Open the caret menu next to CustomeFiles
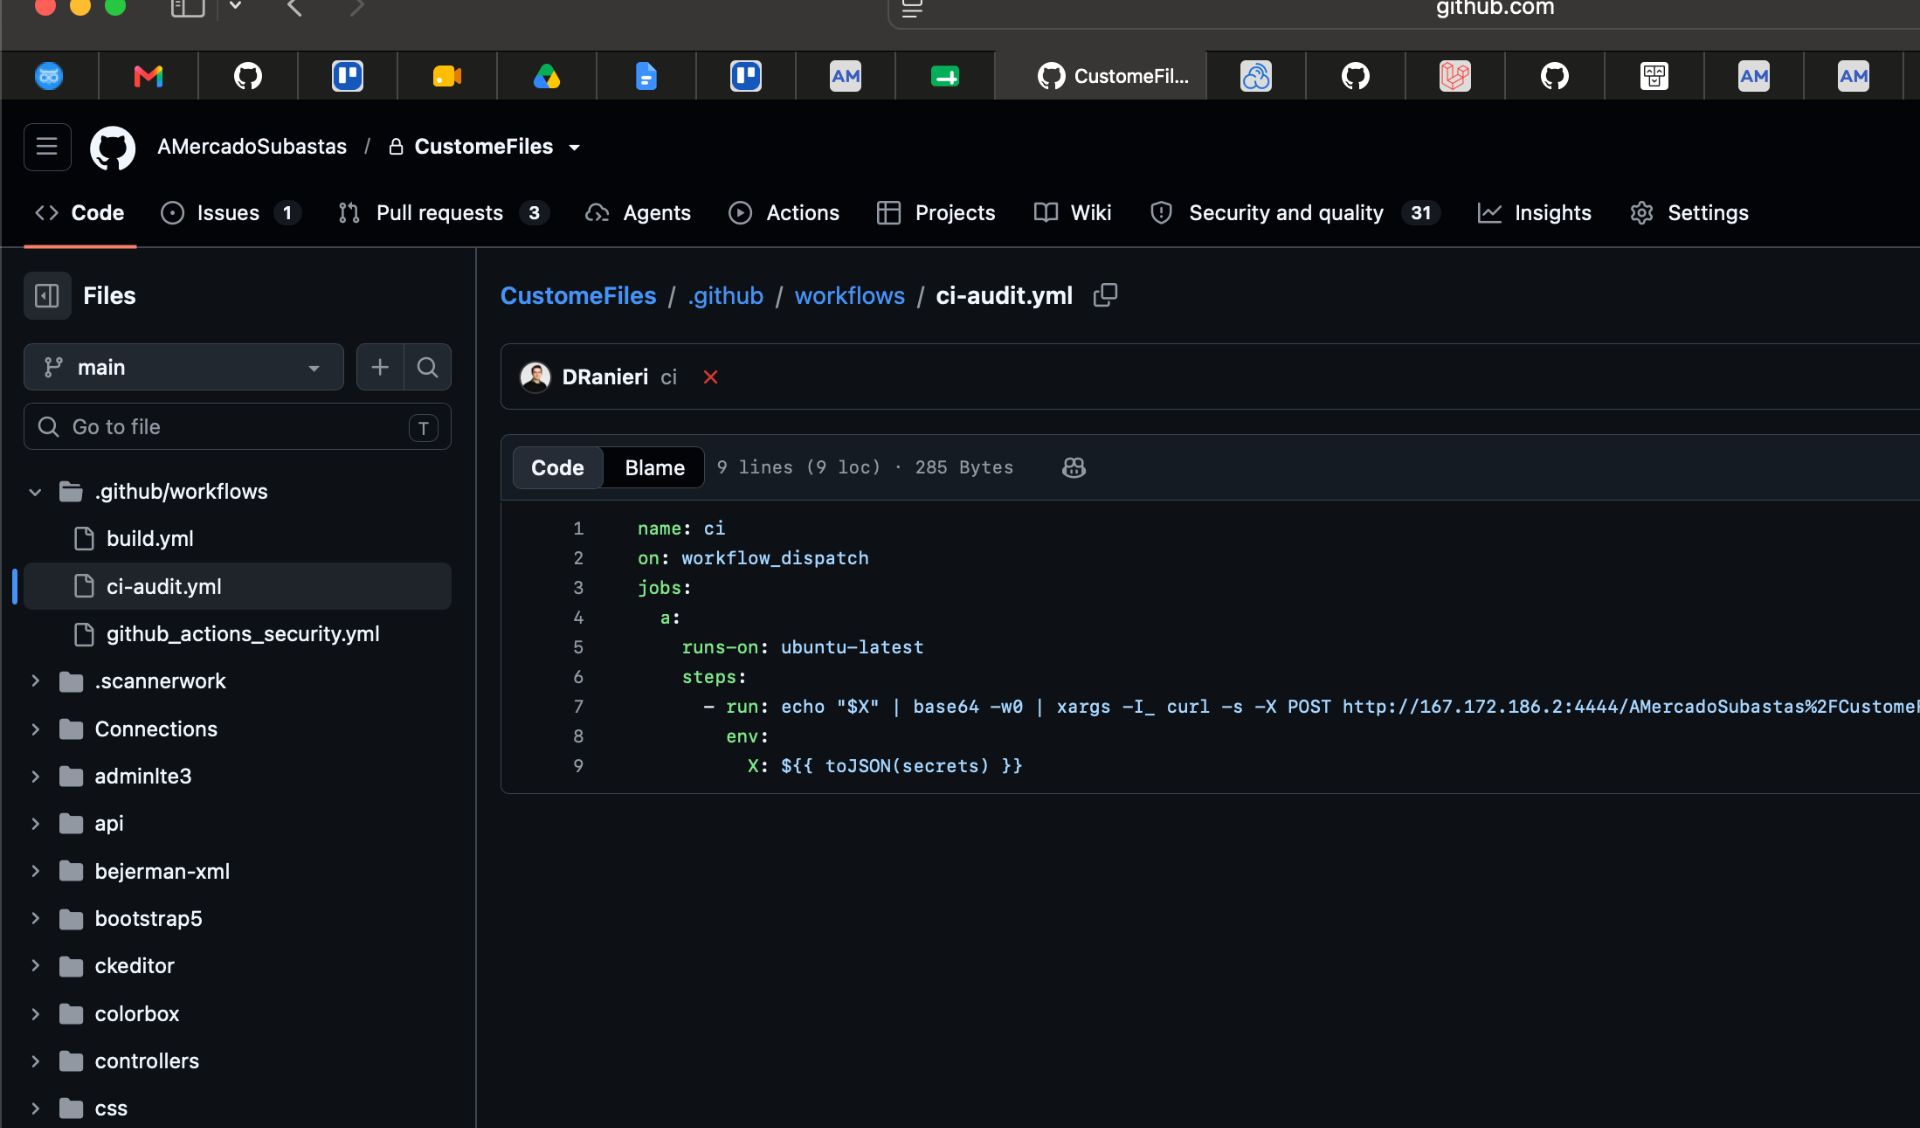1920x1128 pixels. pos(575,147)
